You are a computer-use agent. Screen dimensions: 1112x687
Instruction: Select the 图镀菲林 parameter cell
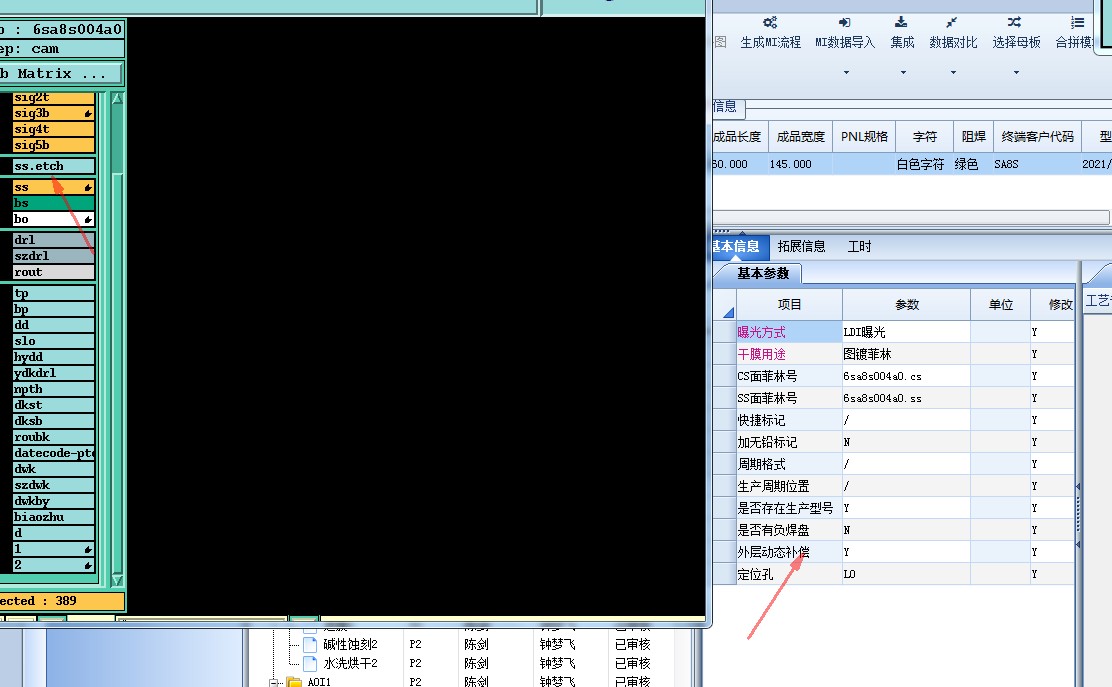pyautogui.click(x=906, y=354)
